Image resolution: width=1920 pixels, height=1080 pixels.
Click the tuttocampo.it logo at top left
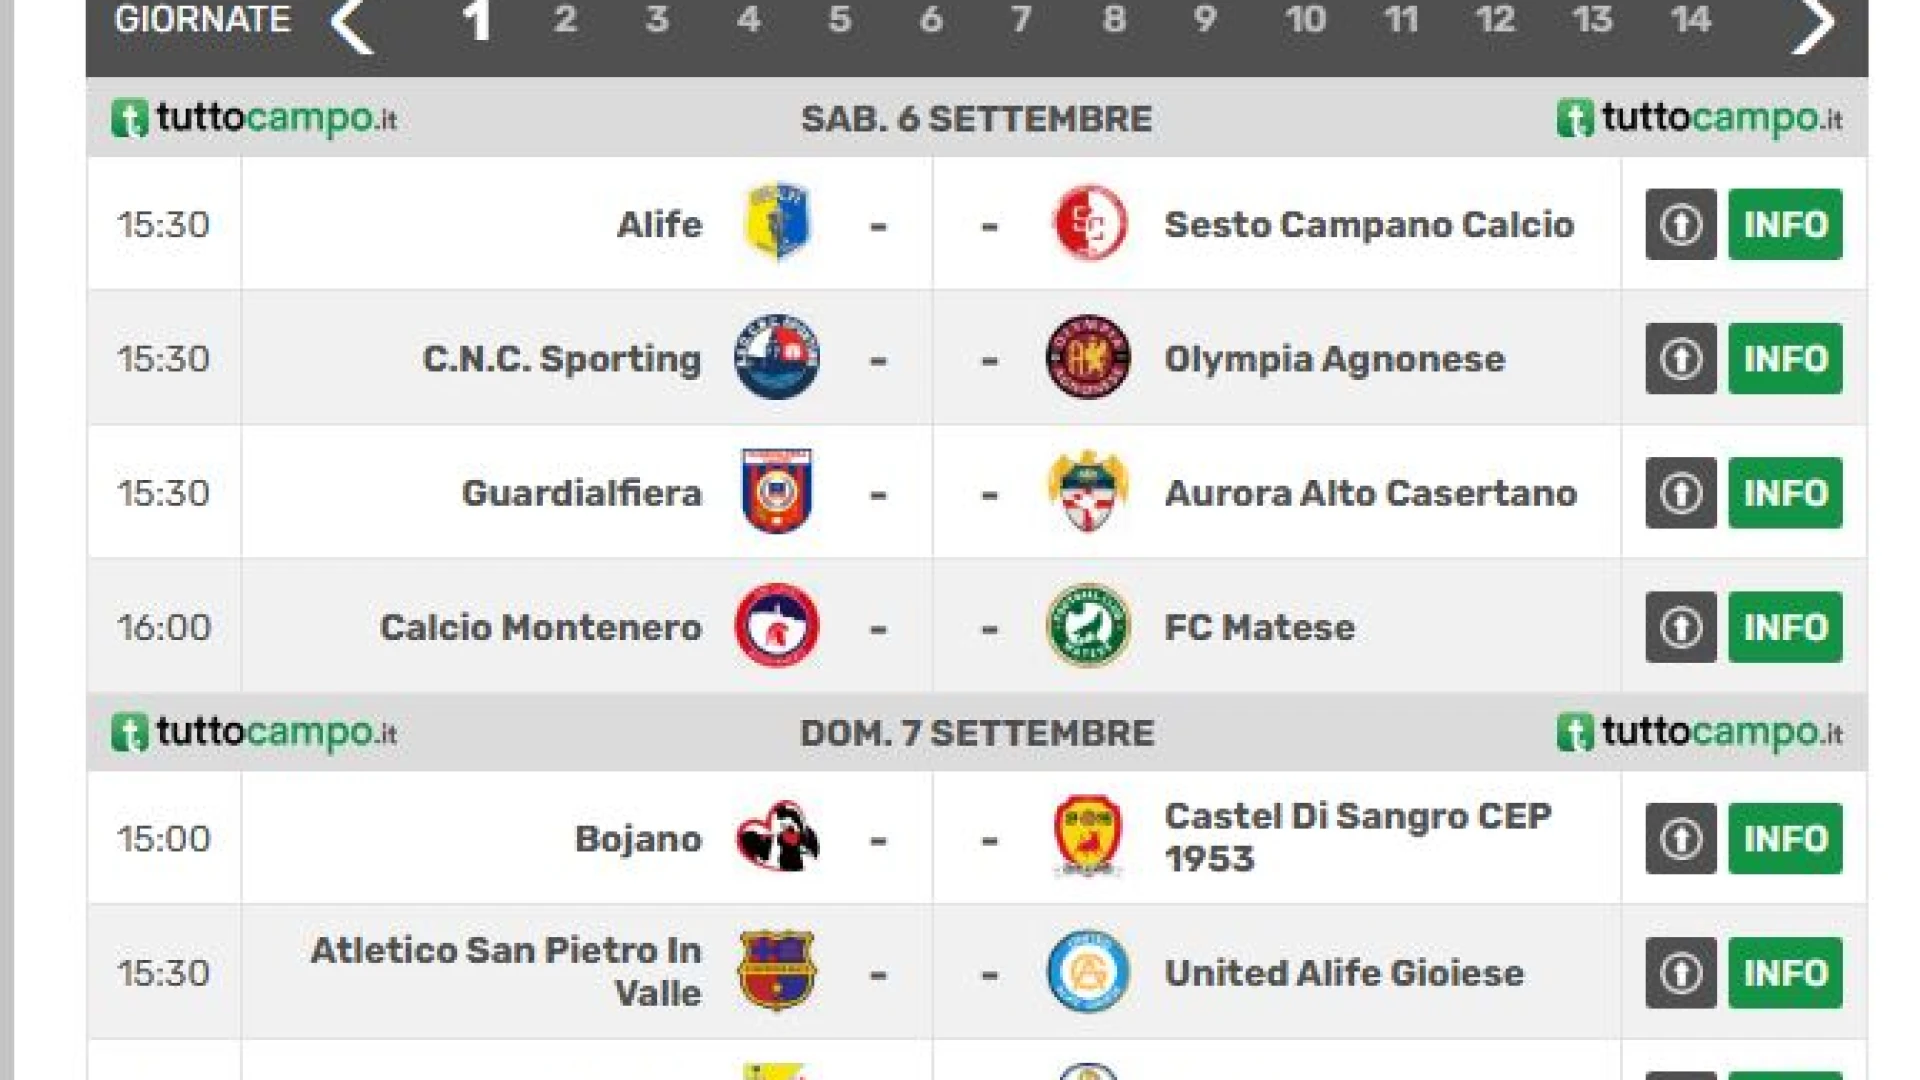coord(255,119)
